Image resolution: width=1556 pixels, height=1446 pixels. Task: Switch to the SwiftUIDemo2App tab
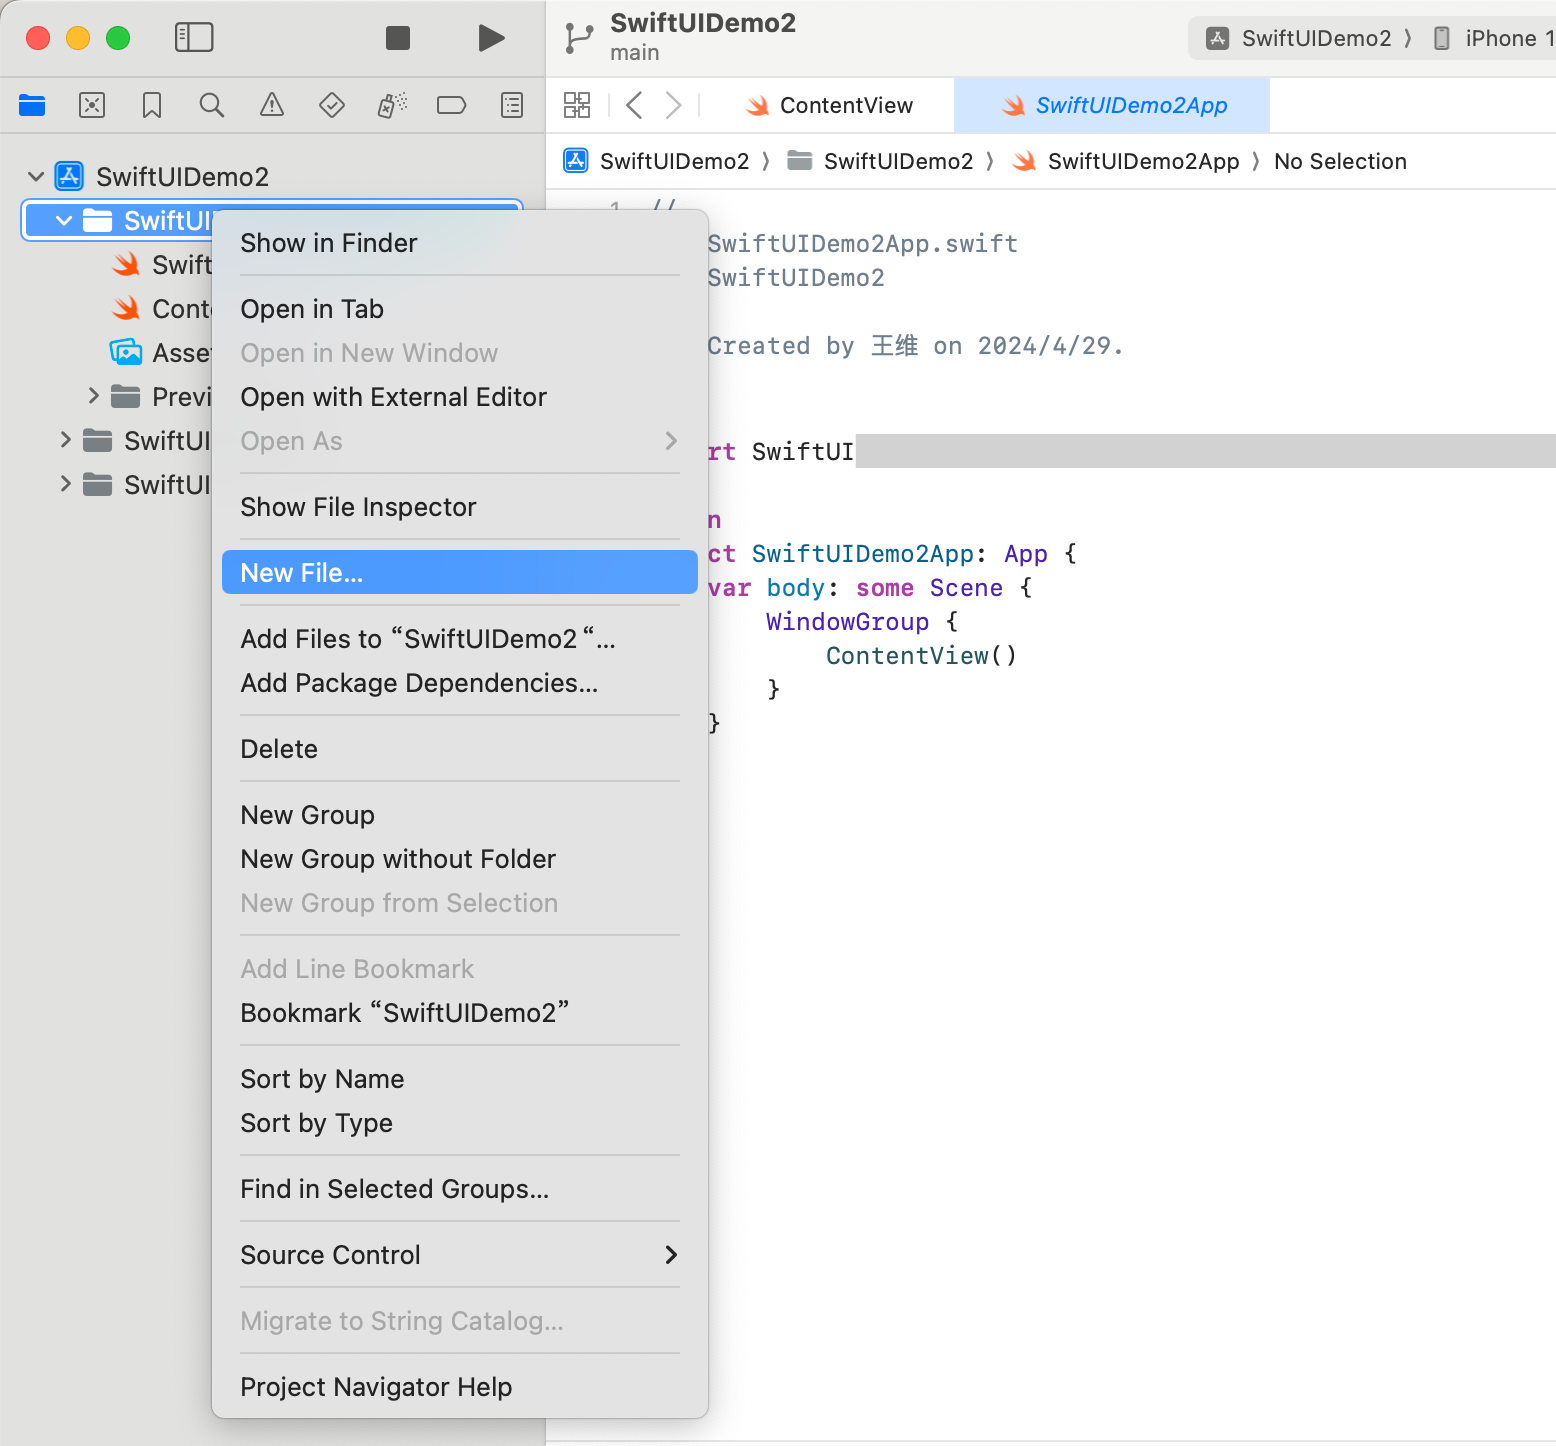click(1112, 105)
